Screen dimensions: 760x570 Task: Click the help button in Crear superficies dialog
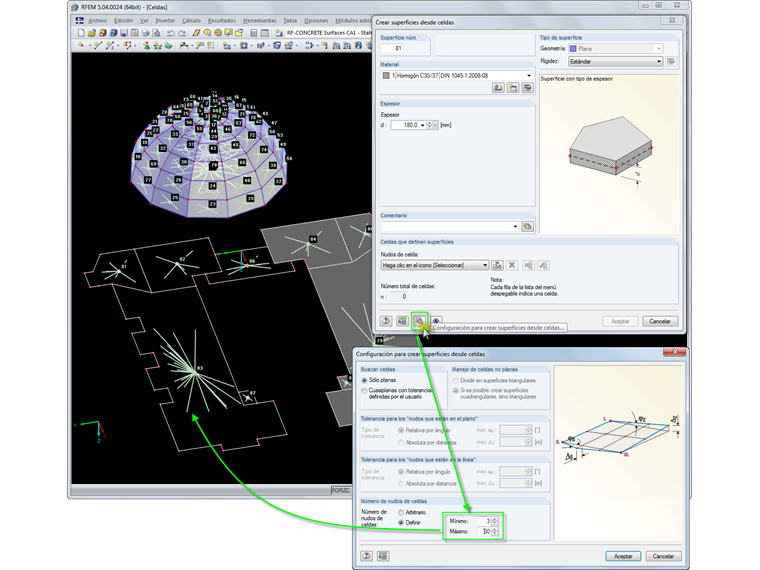pyautogui.click(x=386, y=321)
